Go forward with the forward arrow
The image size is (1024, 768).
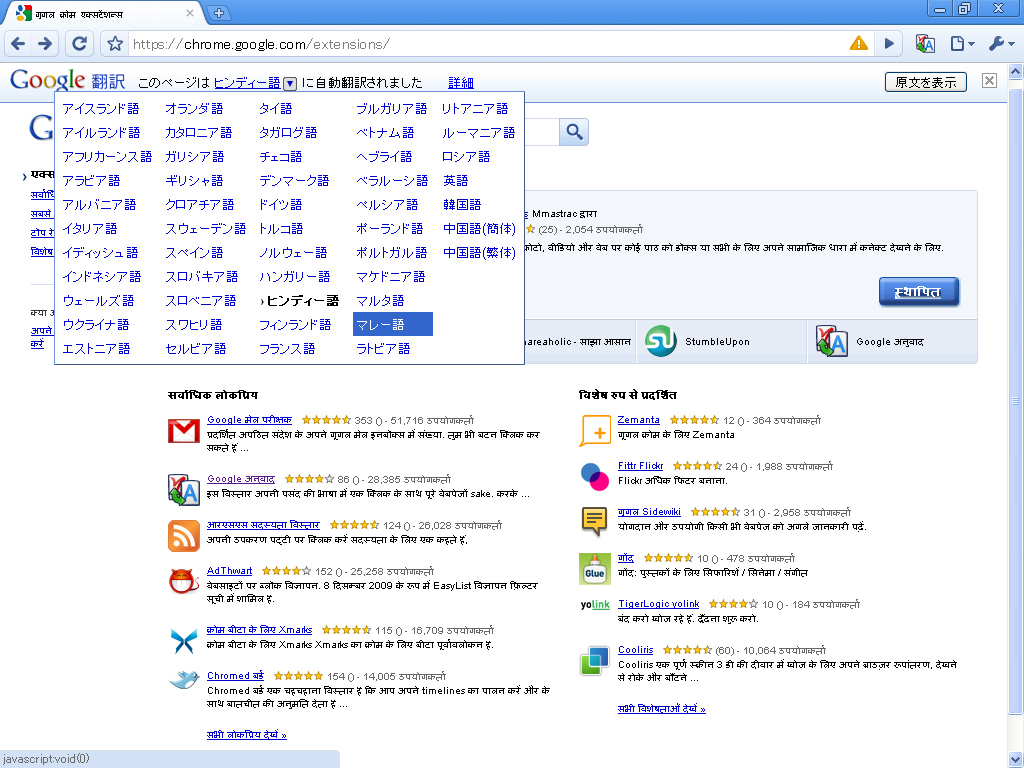coord(45,44)
